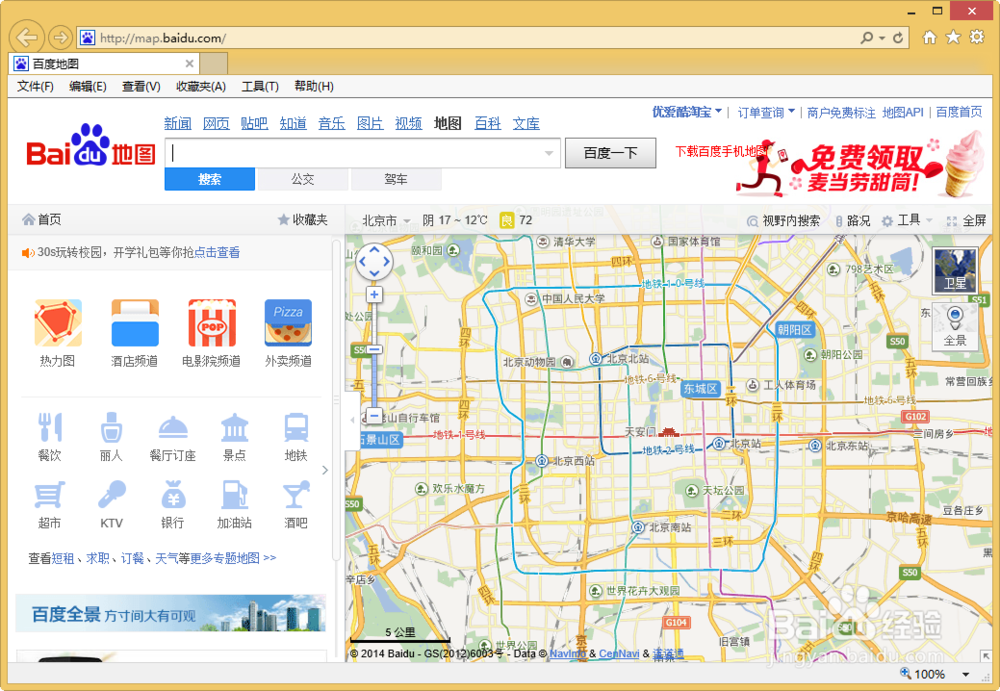
Task: Select the 景点 attractions icon
Action: pos(235,427)
